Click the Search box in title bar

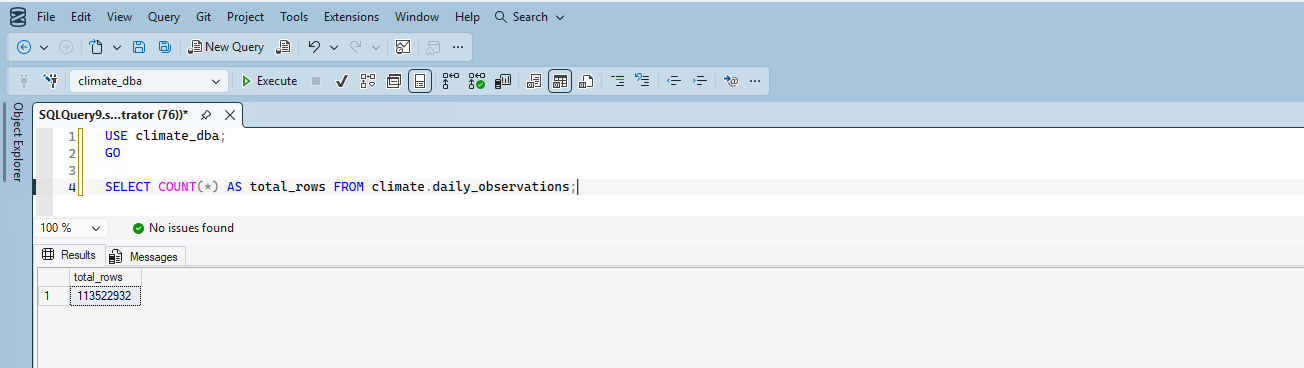pos(529,17)
